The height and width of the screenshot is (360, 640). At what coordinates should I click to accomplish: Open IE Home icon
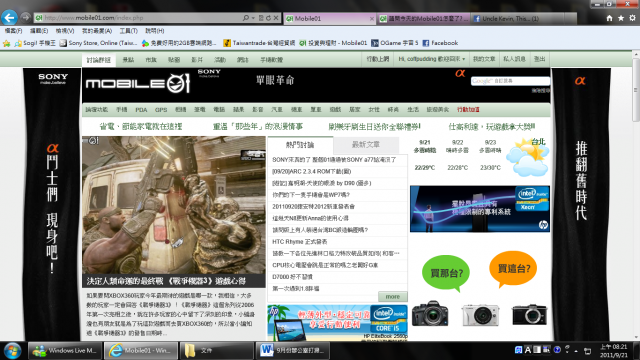tap(609, 18)
